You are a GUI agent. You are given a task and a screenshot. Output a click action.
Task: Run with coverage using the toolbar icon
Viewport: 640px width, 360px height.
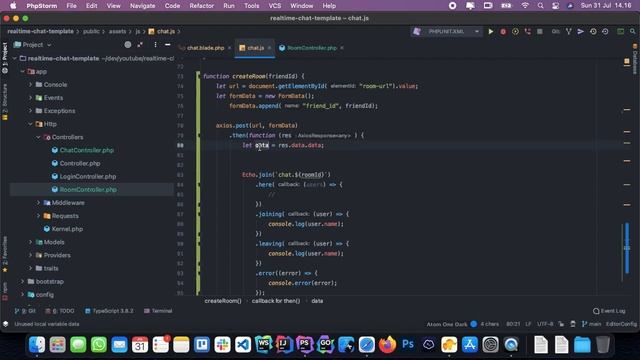coord(515,31)
